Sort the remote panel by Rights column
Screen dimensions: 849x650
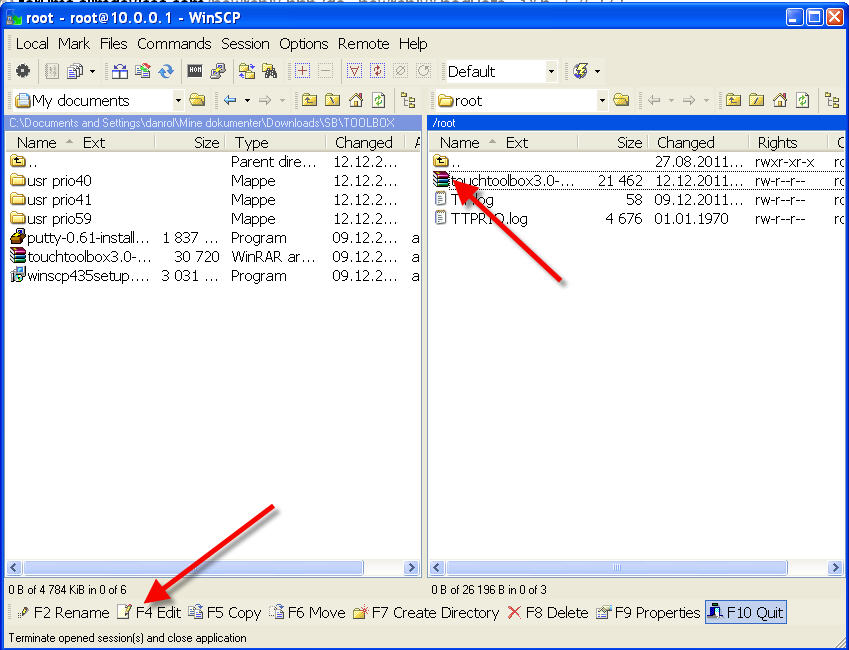click(x=788, y=143)
